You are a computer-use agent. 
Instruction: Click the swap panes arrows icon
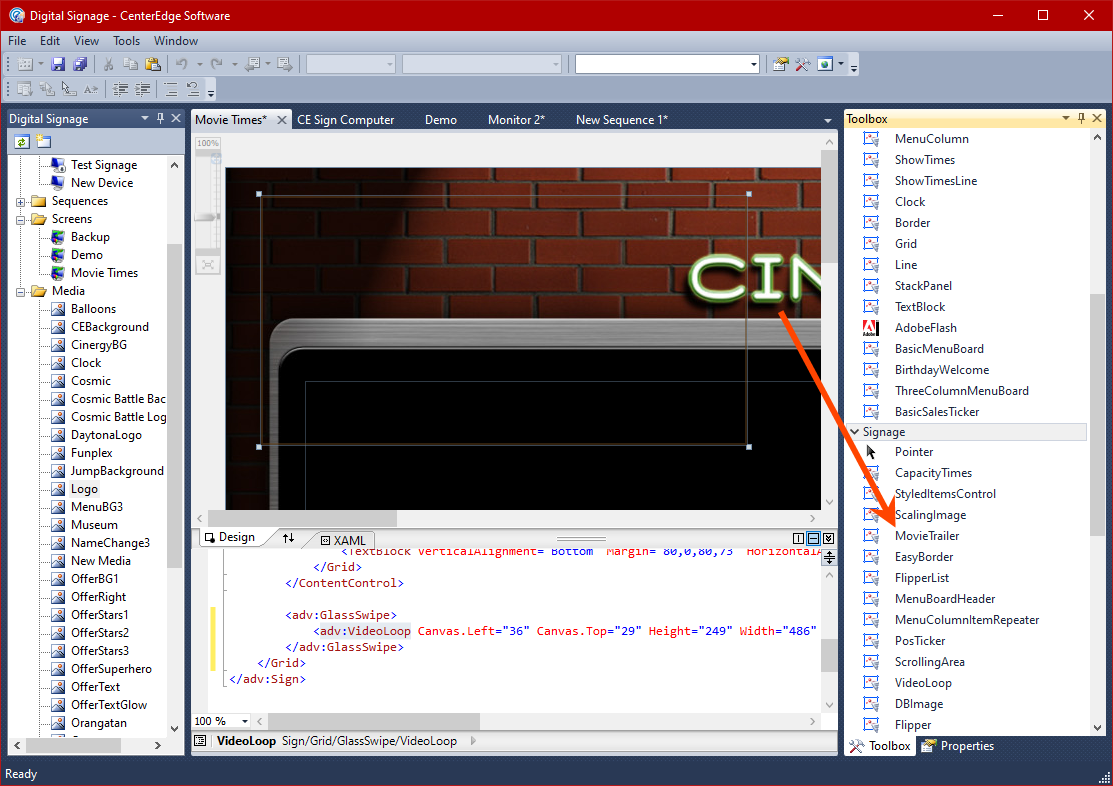pos(289,538)
